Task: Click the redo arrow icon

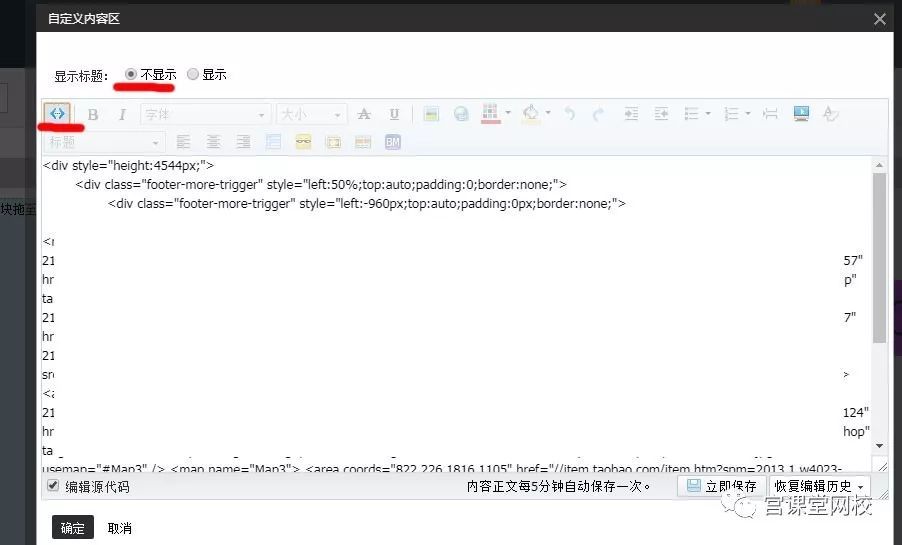Action: (x=598, y=114)
